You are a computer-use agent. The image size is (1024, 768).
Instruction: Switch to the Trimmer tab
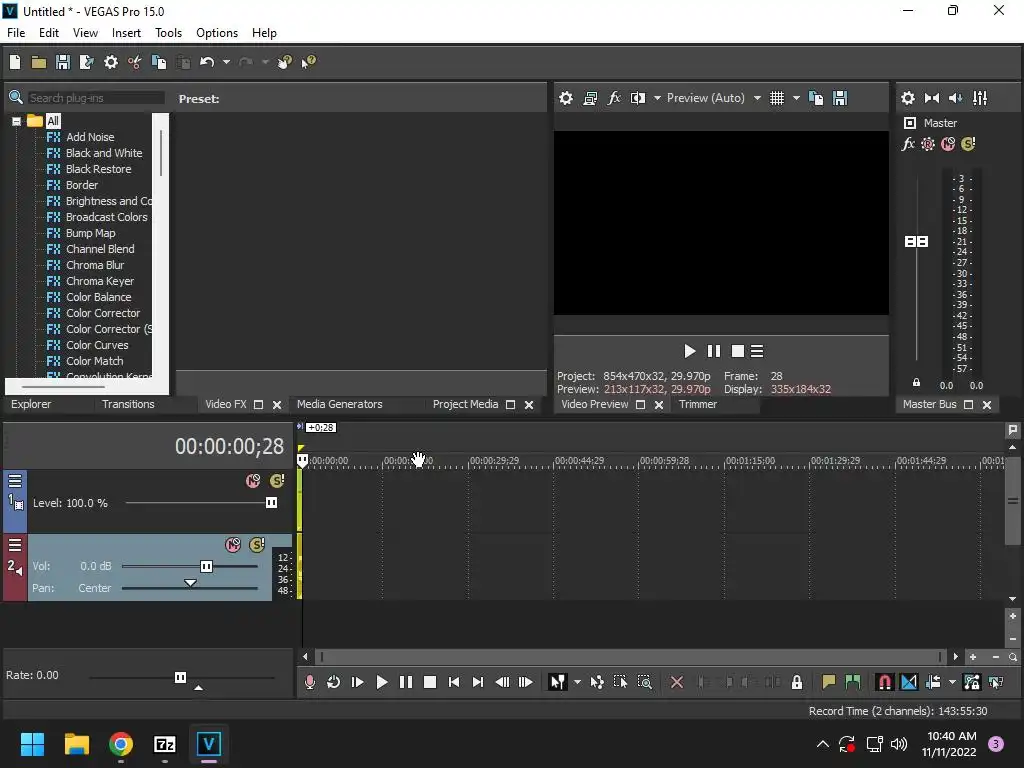tap(697, 404)
